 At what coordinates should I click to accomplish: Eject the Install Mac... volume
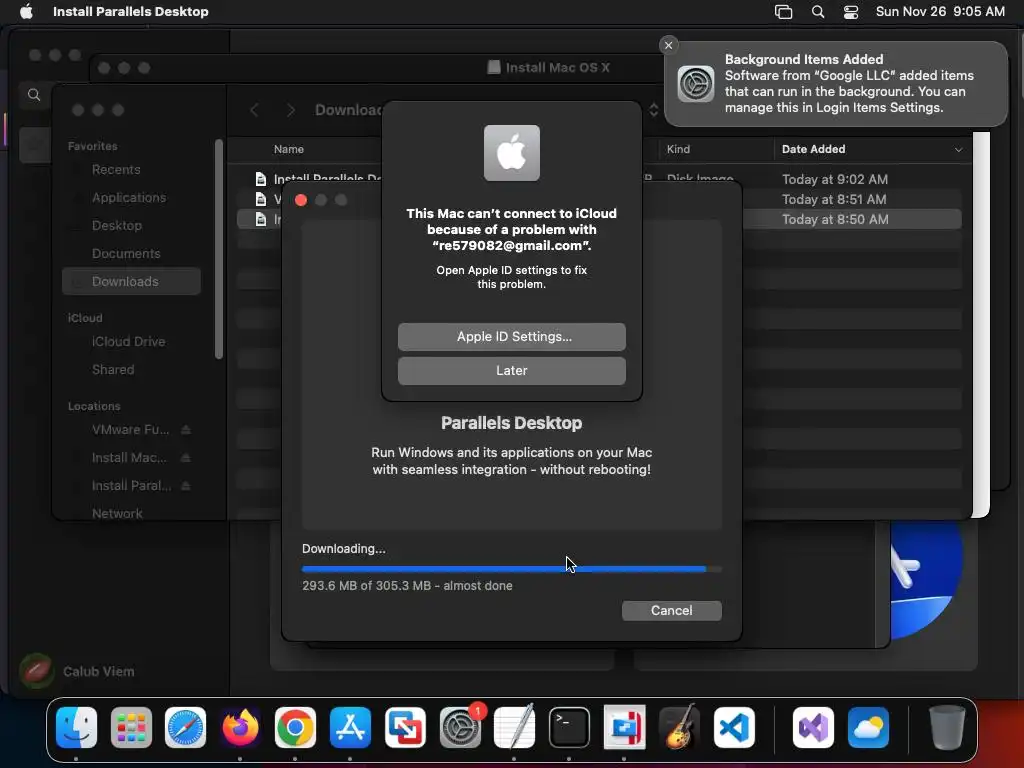coord(185,458)
